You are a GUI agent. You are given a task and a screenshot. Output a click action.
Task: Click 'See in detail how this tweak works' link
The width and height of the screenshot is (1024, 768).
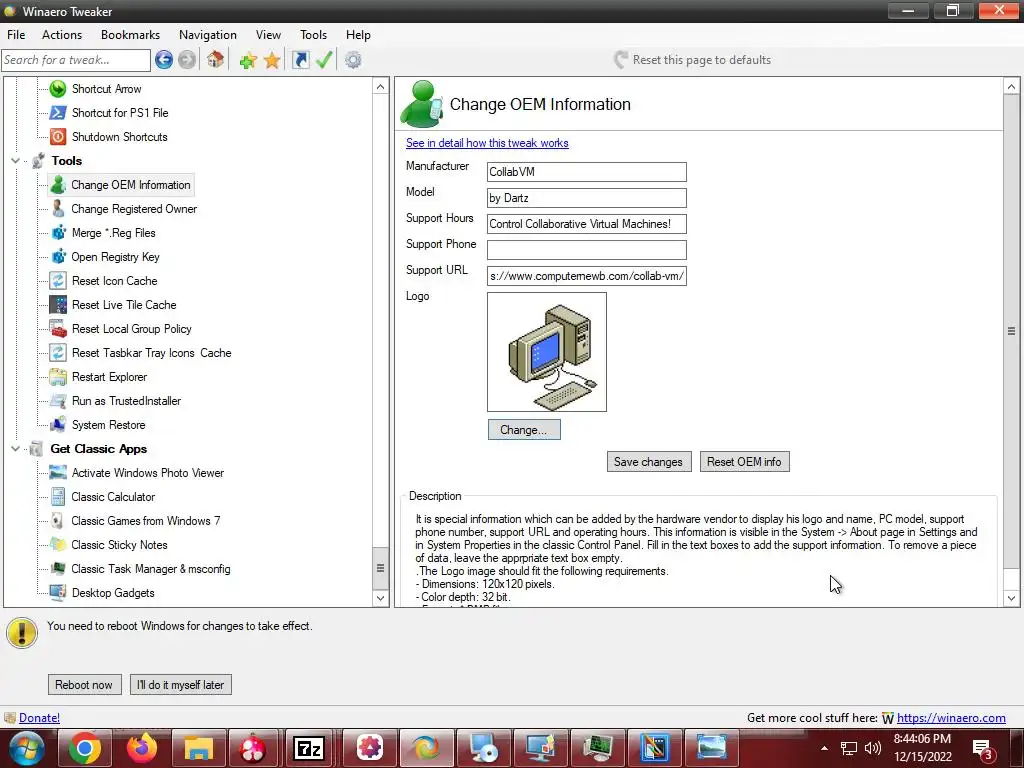[x=487, y=143]
